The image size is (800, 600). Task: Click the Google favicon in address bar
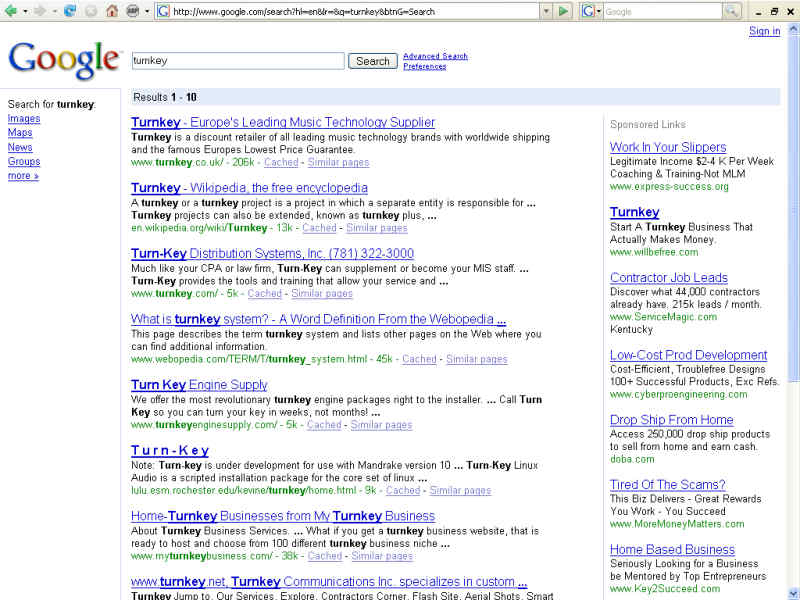point(163,11)
